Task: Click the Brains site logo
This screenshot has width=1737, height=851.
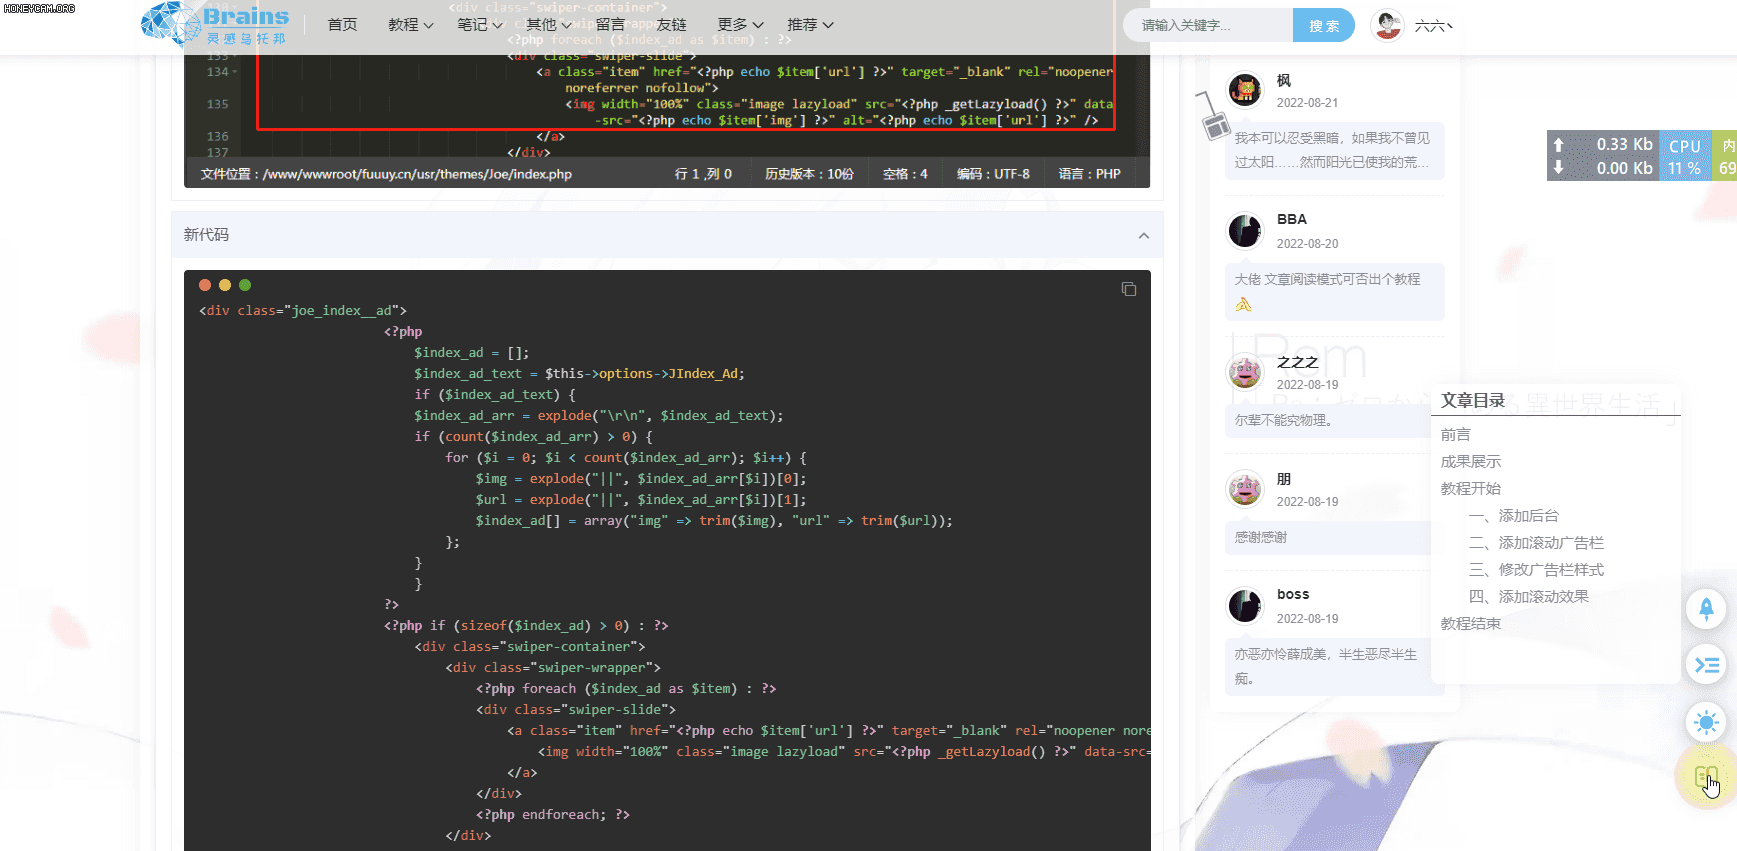Action: 215,24
